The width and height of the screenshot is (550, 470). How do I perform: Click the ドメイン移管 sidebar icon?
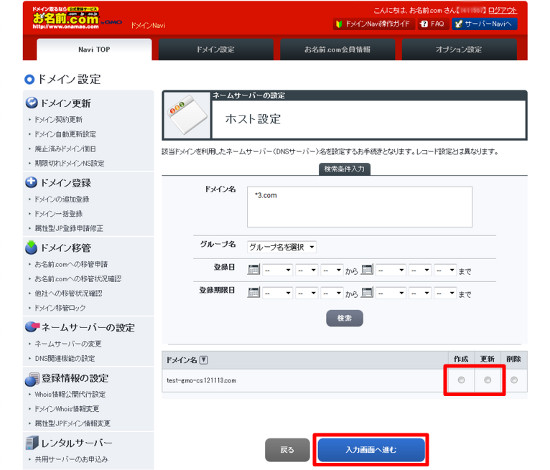tap(31, 247)
